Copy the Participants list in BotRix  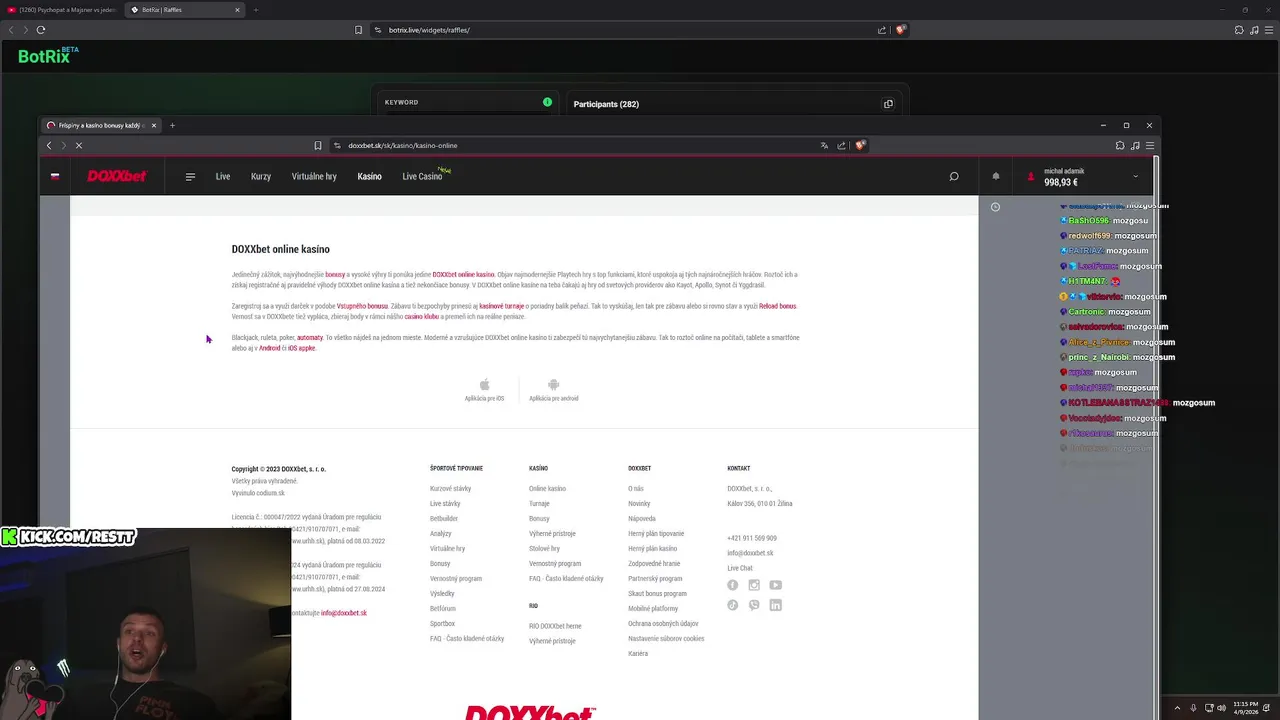888,104
